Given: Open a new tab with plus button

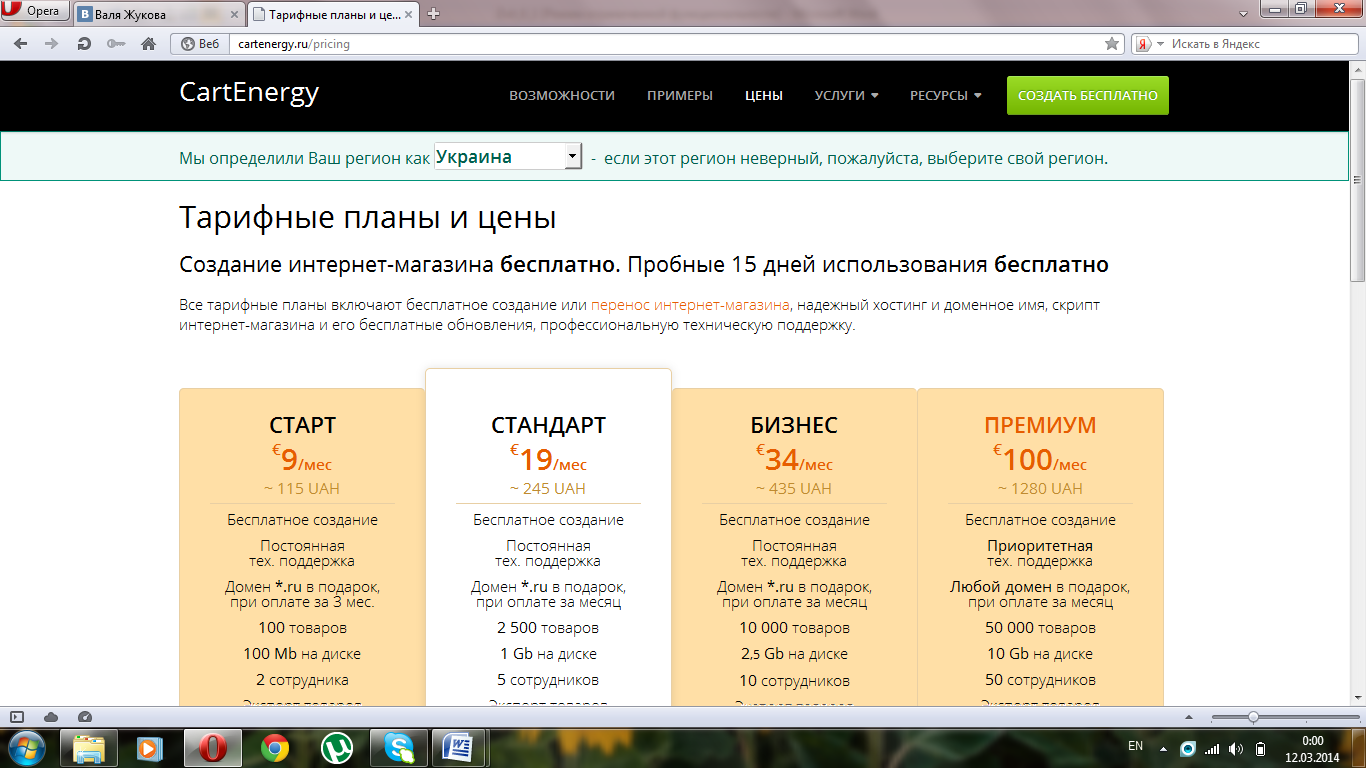Looking at the screenshot, I should tap(433, 14).
